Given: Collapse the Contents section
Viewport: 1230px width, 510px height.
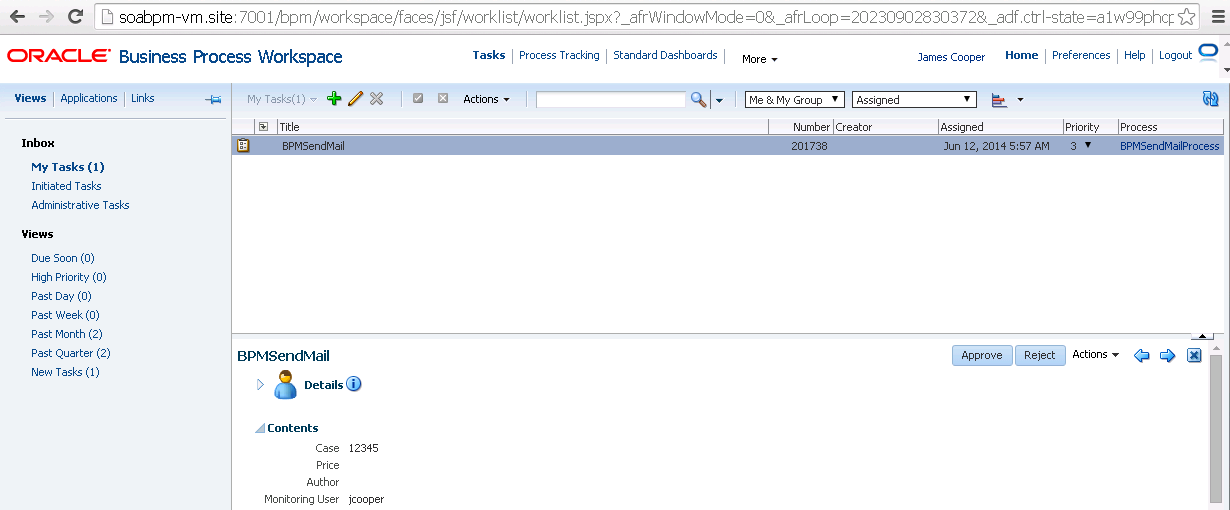Looking at the screenshot, I should tap(260, 428).
